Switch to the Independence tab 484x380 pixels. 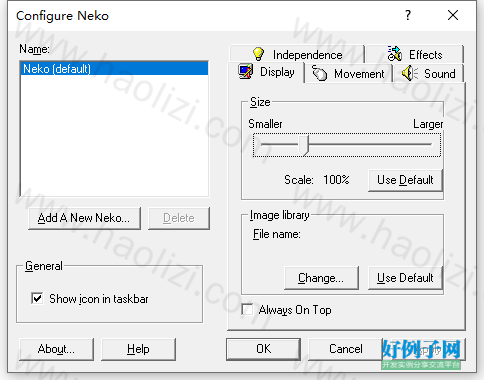[297, 54]
